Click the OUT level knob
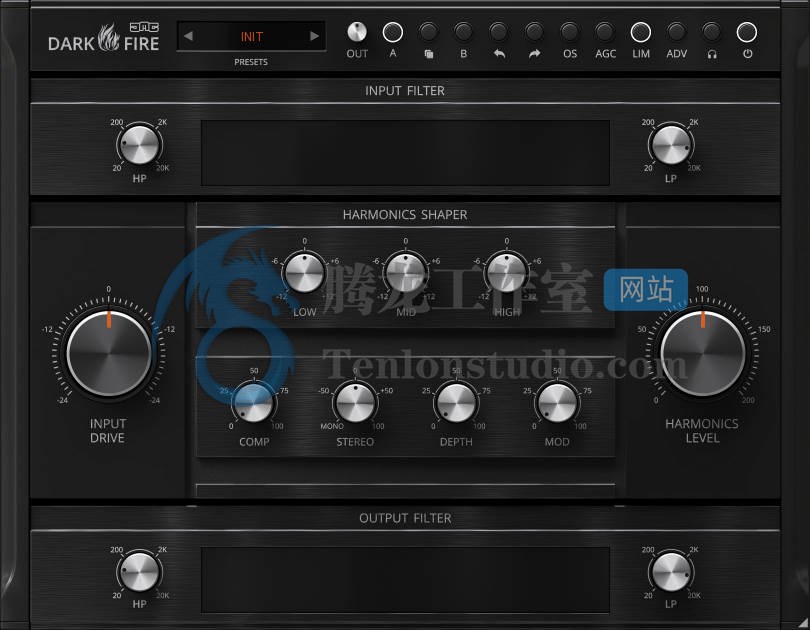This screenshot has width=810, height=630. pos(357,32)
